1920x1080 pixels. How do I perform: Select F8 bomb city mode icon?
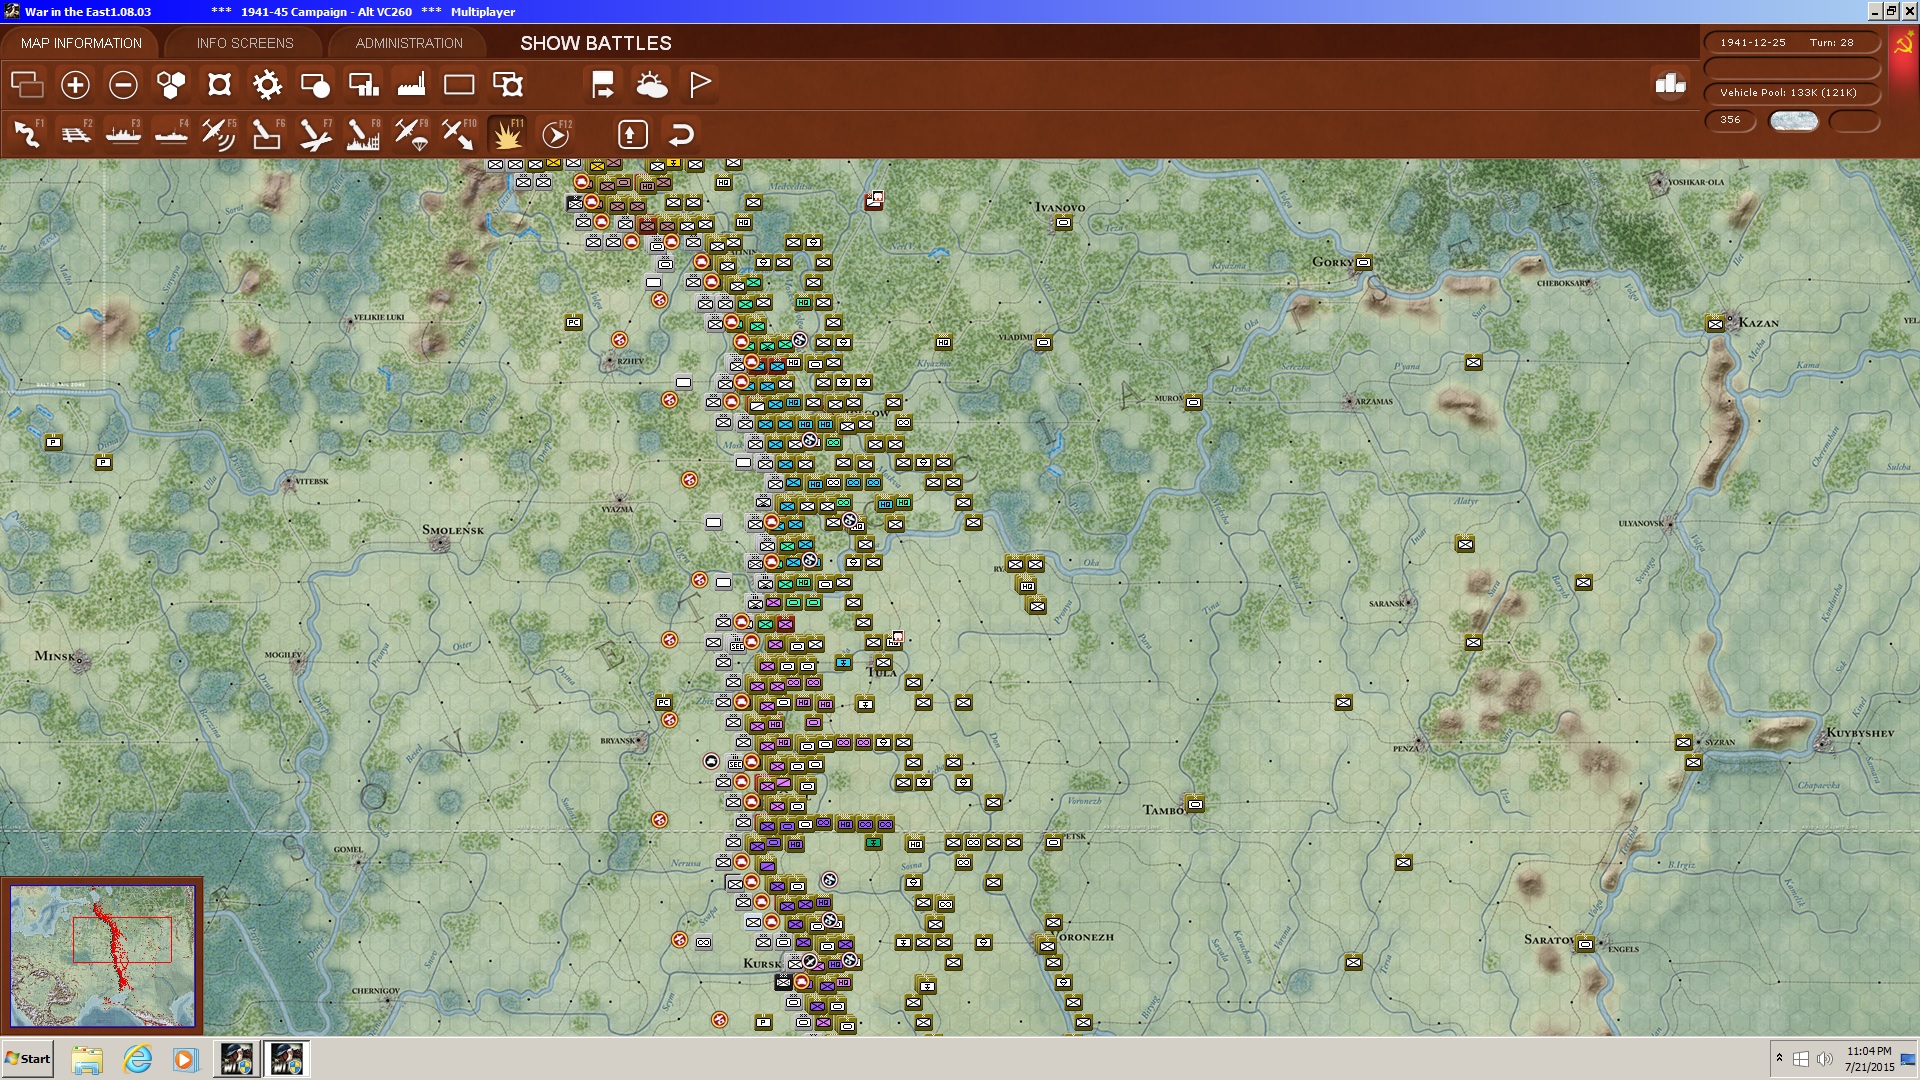coord(362,134)
